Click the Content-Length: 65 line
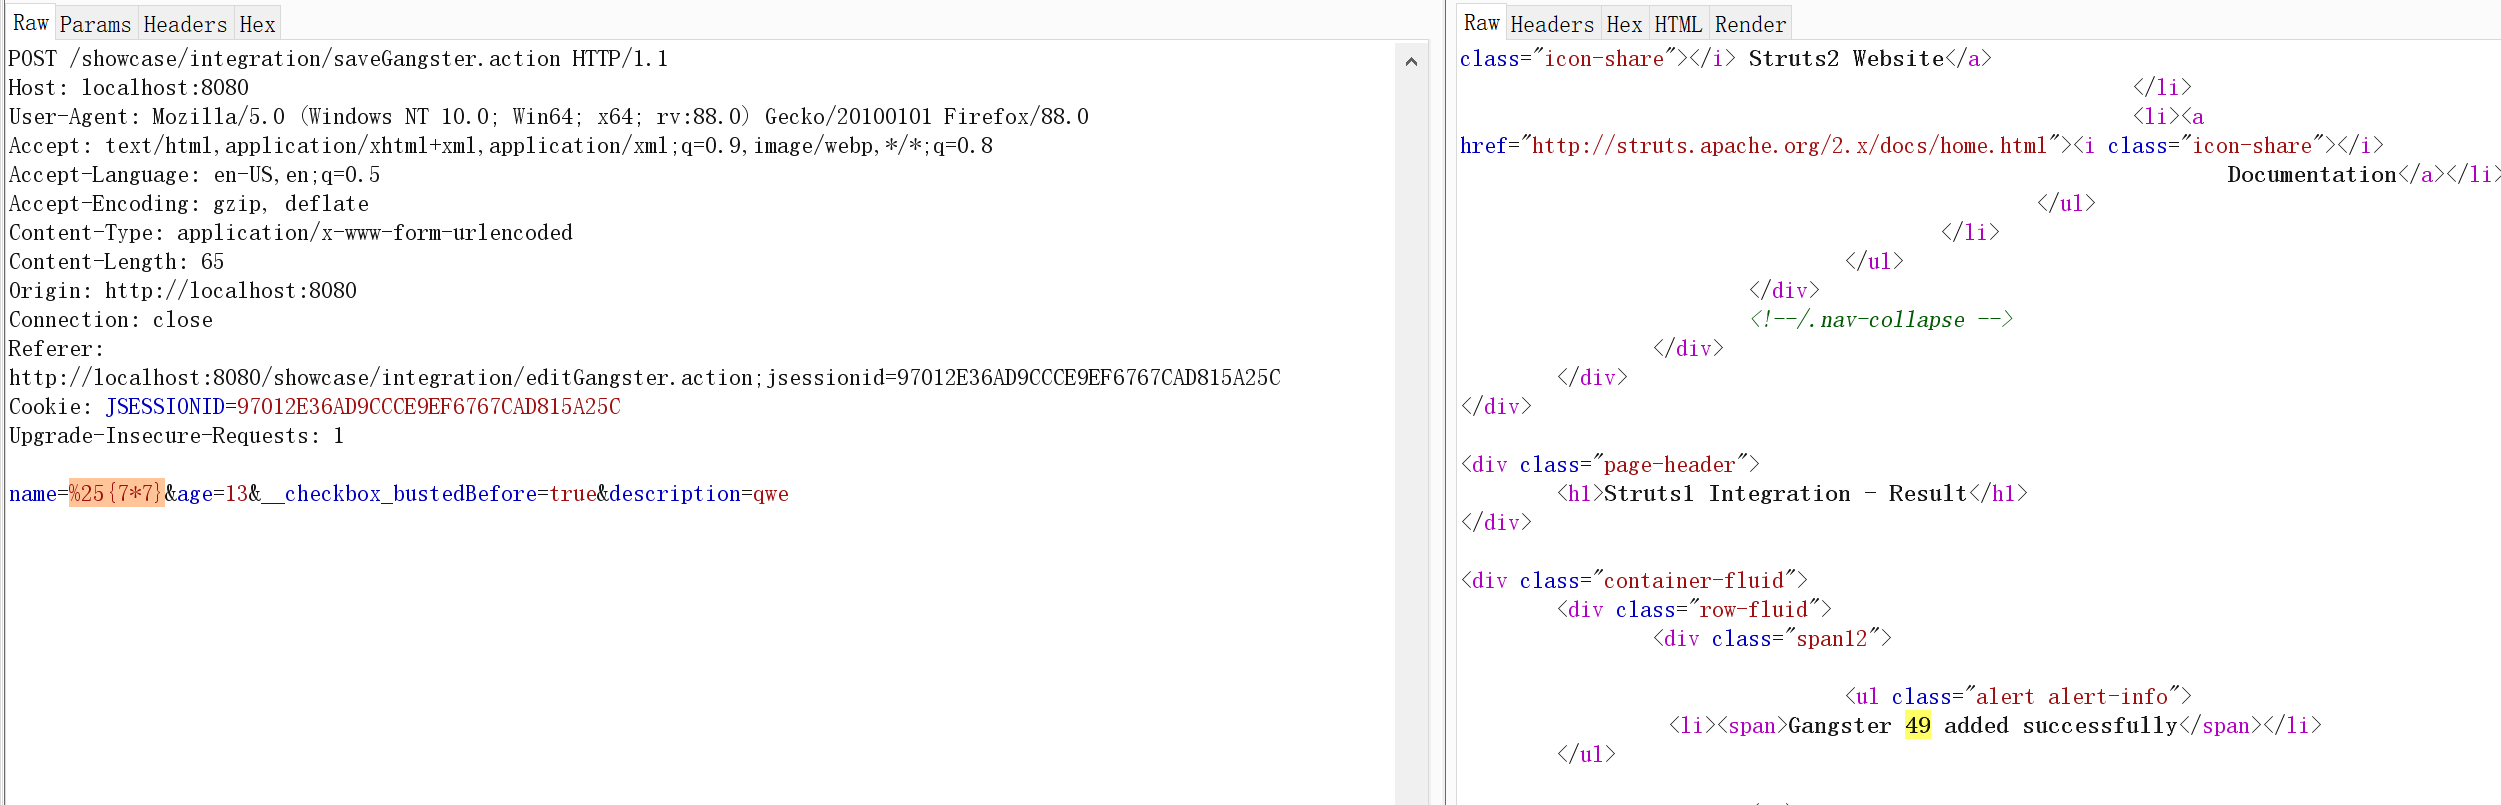The width and height of the screenshot is (2501, 805). (x=117, y=262)
